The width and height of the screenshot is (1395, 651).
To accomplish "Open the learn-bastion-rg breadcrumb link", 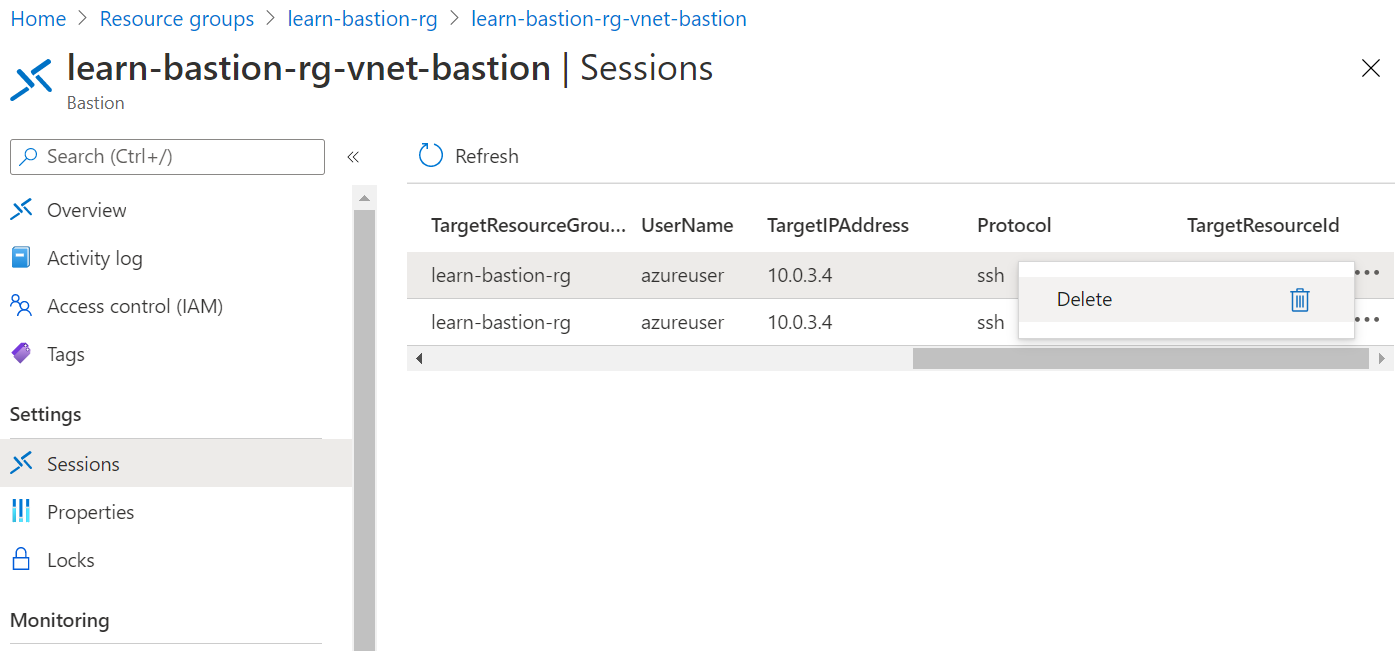I will (362, 19).
